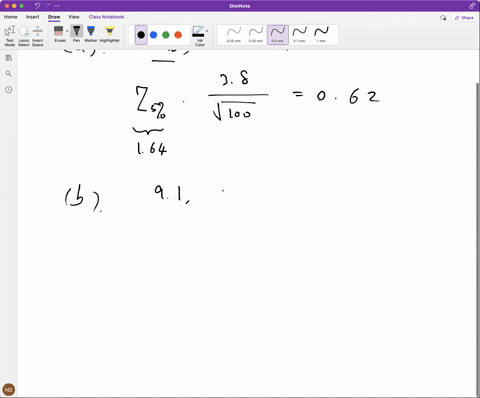This screenshot has width=480, height=398.
Task: Expand the Ink Color dropdown arrow
Action: pyautogui.click(x=207, y=31)
